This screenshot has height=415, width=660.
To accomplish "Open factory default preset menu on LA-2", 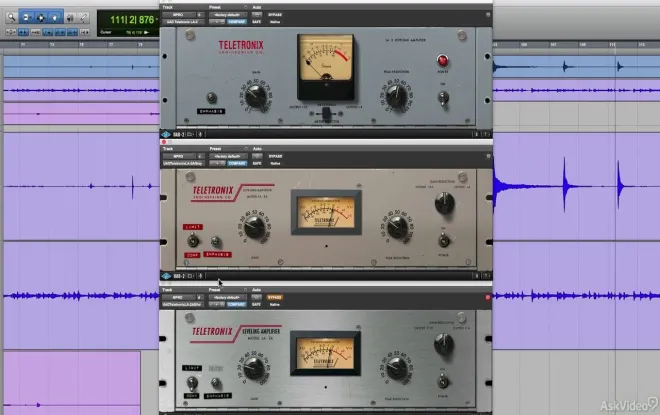I will pos(228,14).
